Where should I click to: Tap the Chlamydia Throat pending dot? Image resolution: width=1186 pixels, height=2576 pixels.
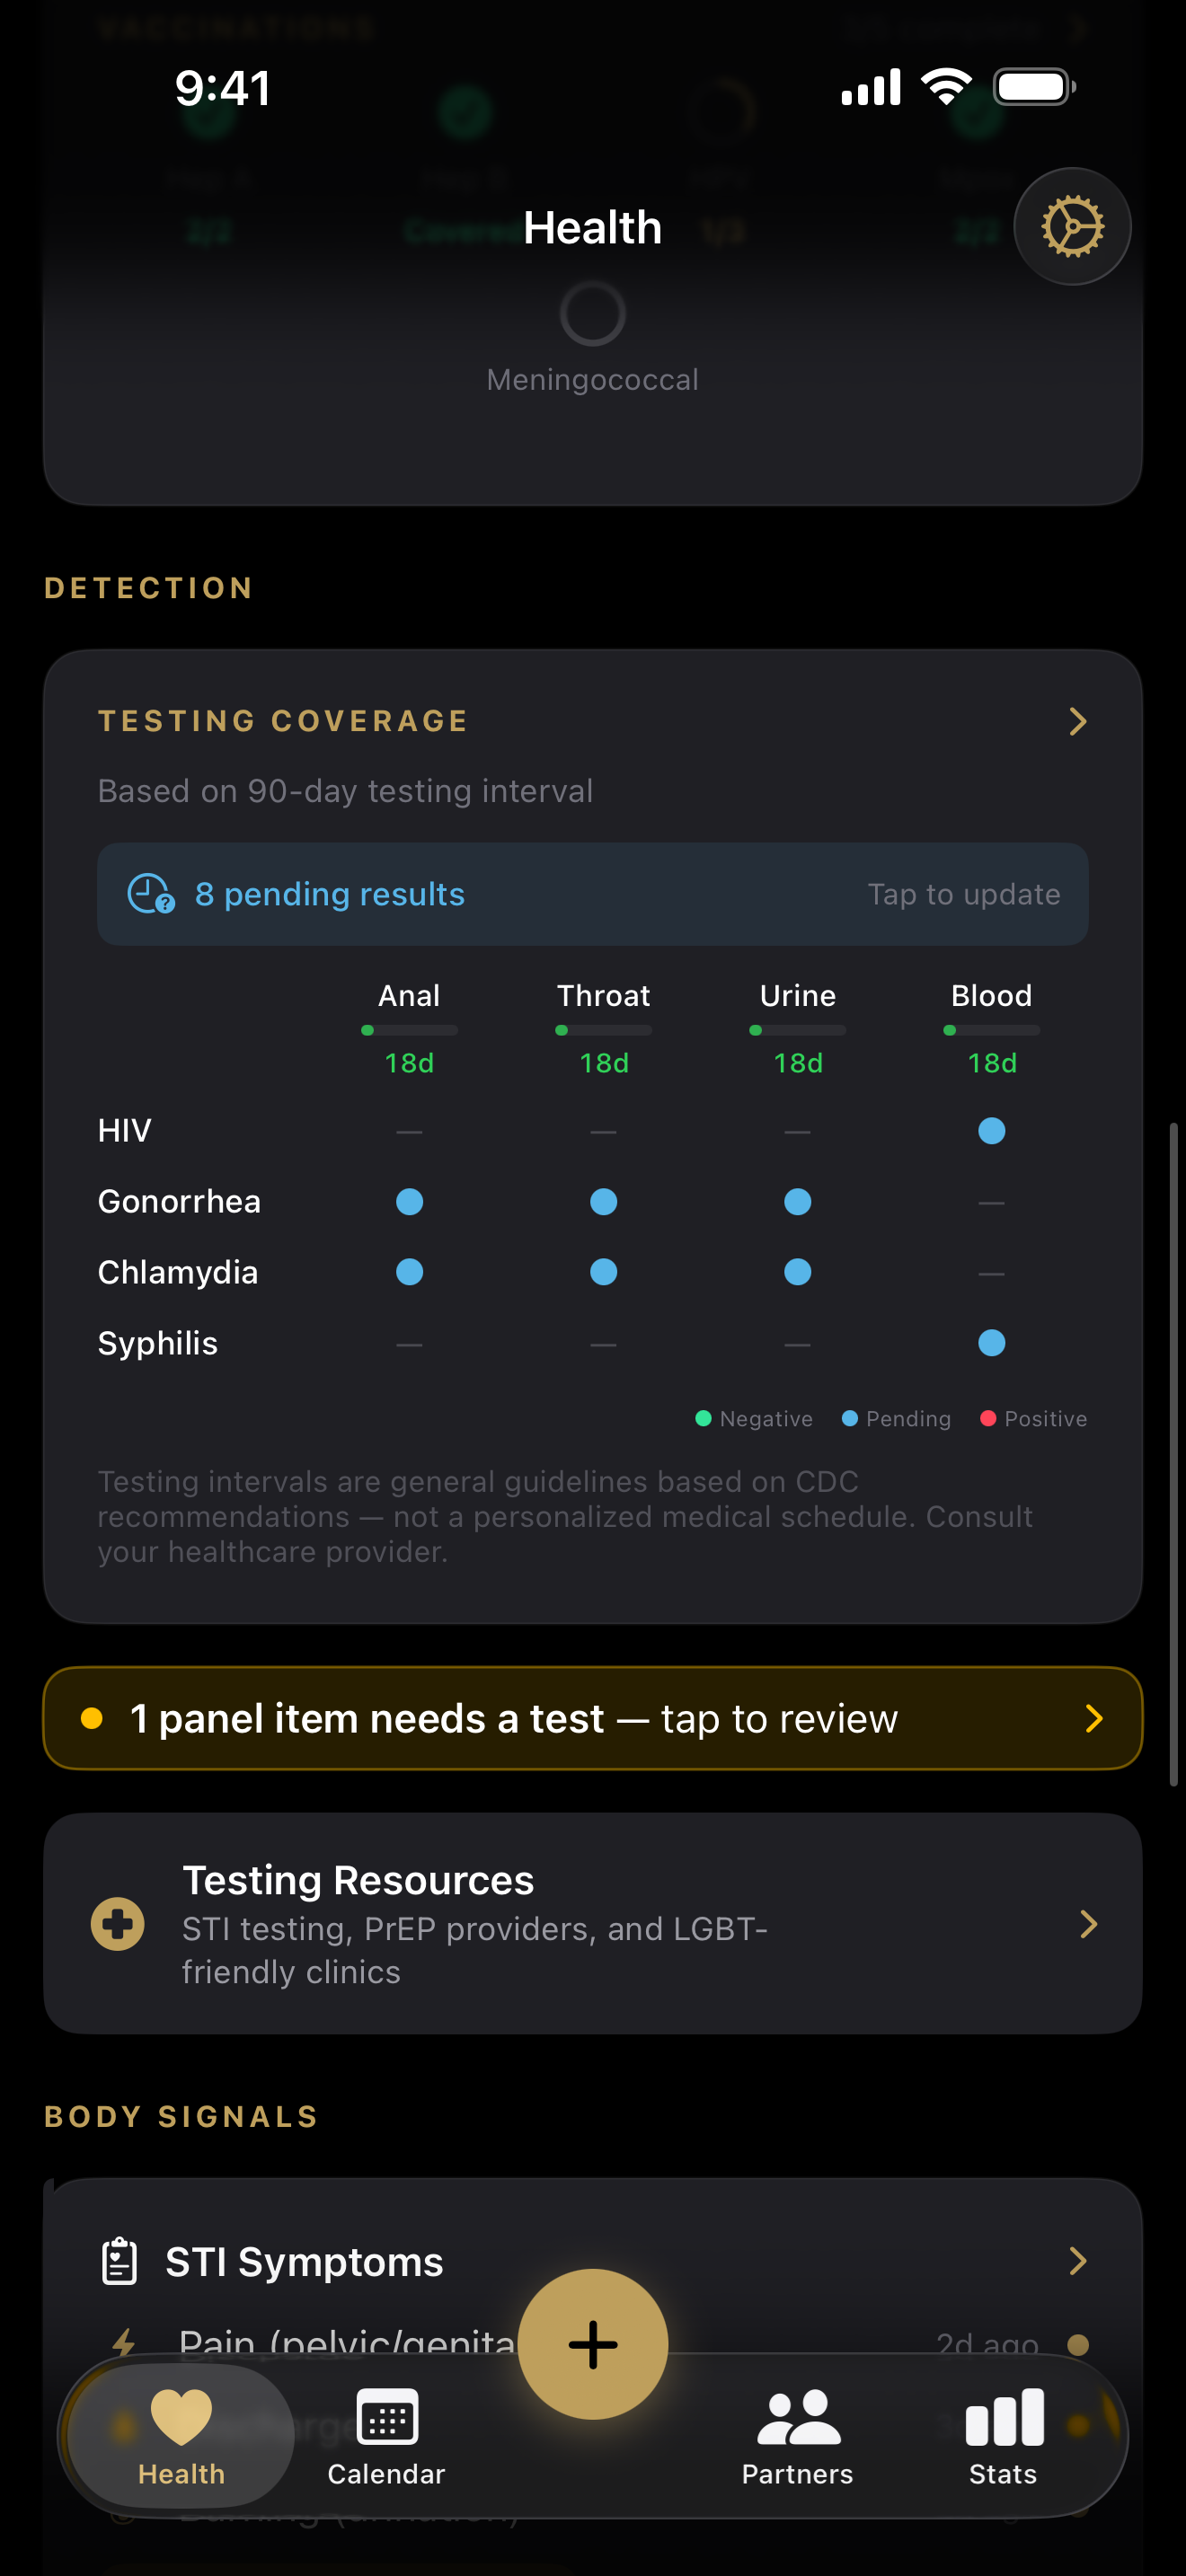pyautogui.click(x=603, y=1272)
